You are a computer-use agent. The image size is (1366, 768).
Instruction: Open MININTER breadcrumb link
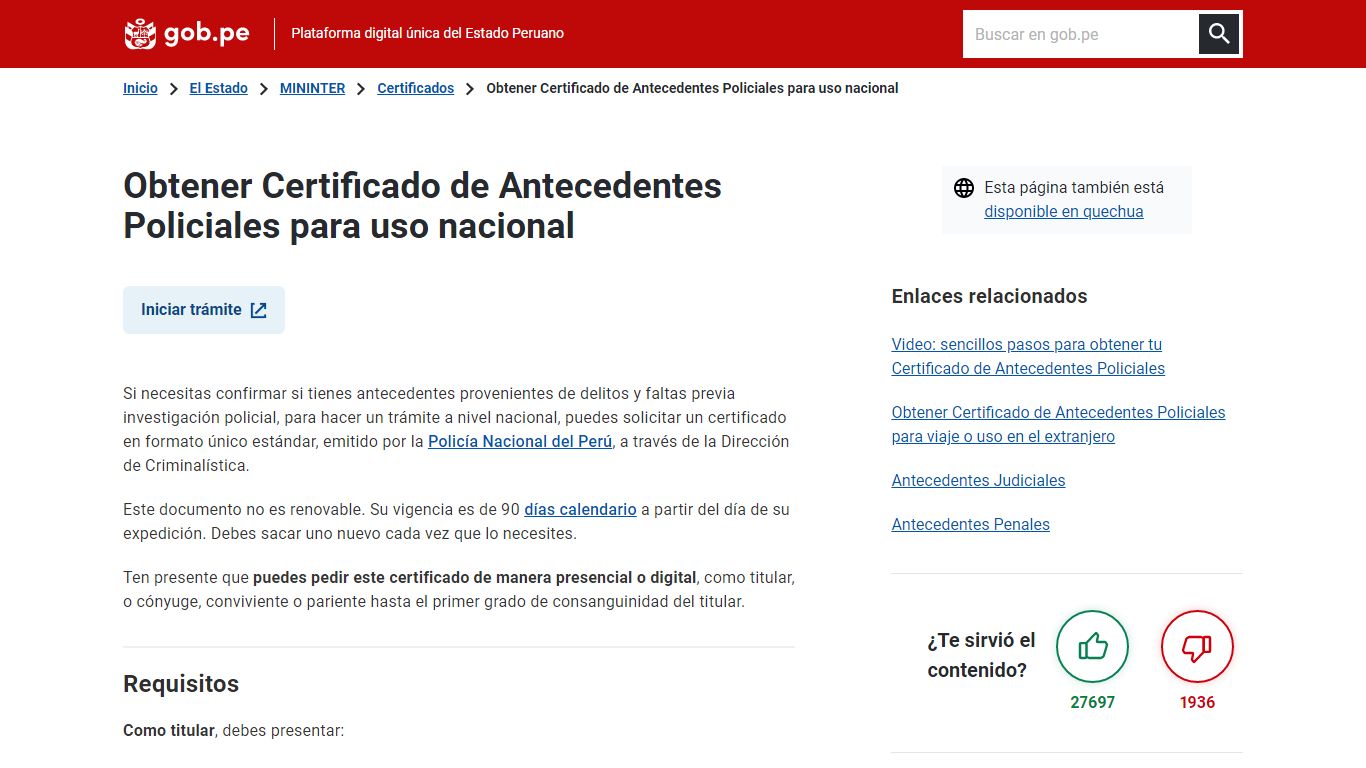pyautogui.click(x=312, y=88)
